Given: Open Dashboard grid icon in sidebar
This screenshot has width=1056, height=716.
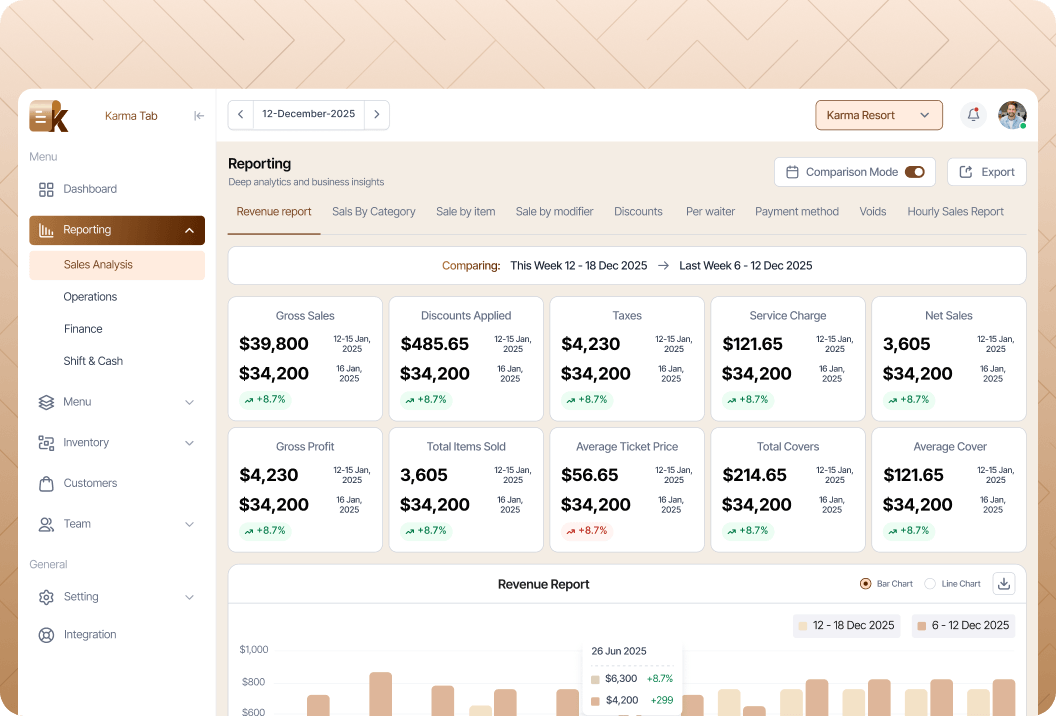Looking at the screenshot, I should 46,189.
